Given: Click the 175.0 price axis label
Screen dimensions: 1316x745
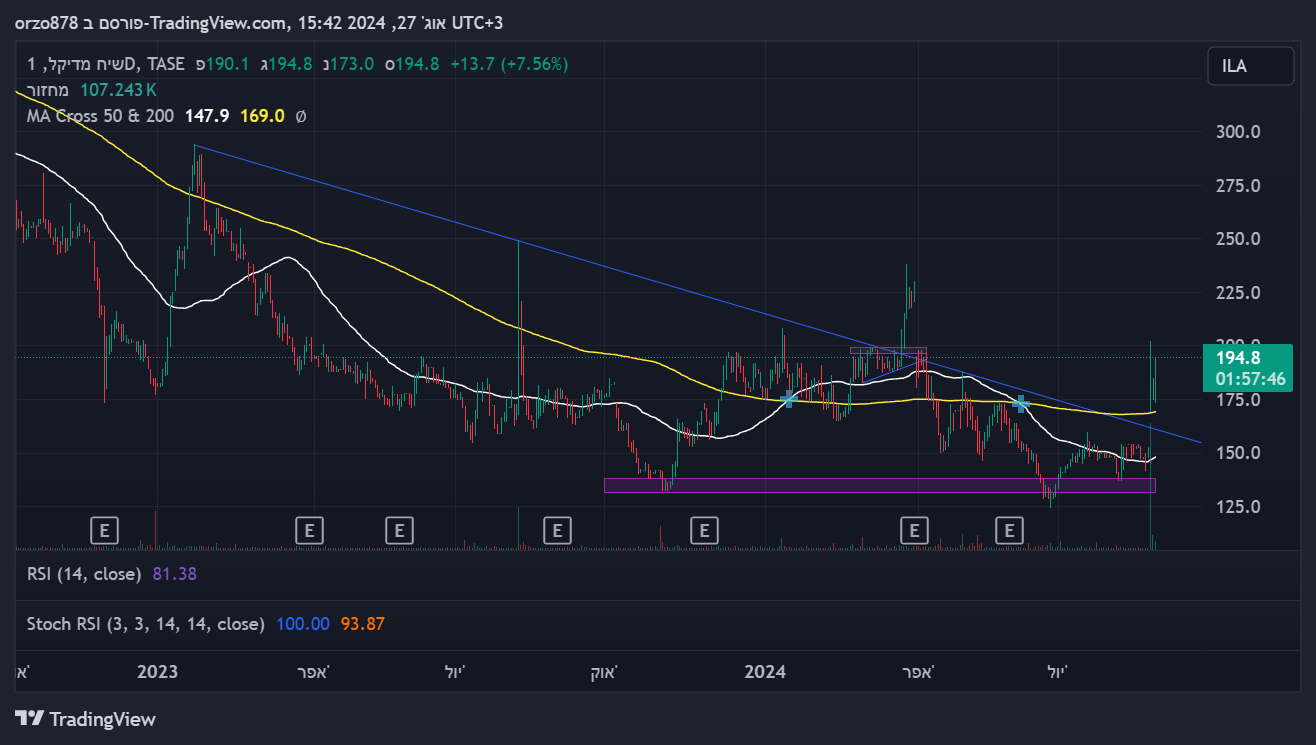Looking at the screenshot, I should pos(1237,400).
